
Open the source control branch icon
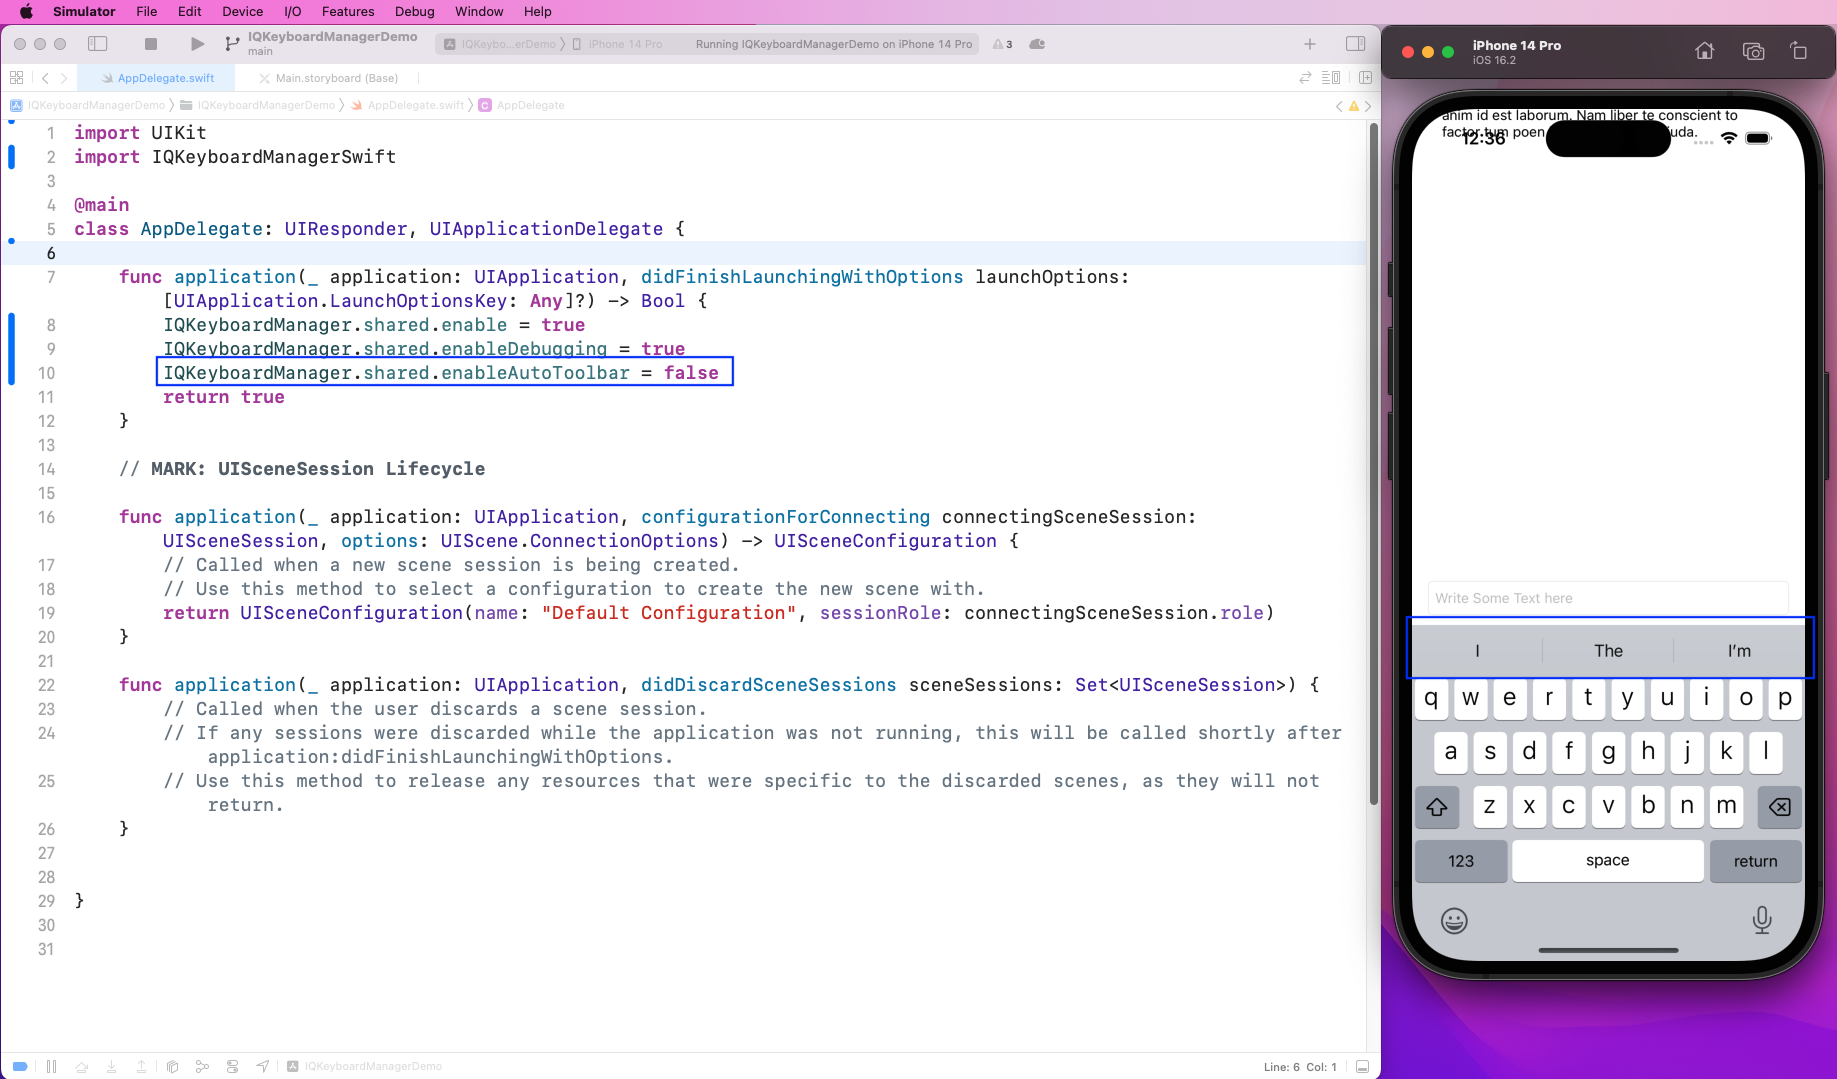point(232,44)
